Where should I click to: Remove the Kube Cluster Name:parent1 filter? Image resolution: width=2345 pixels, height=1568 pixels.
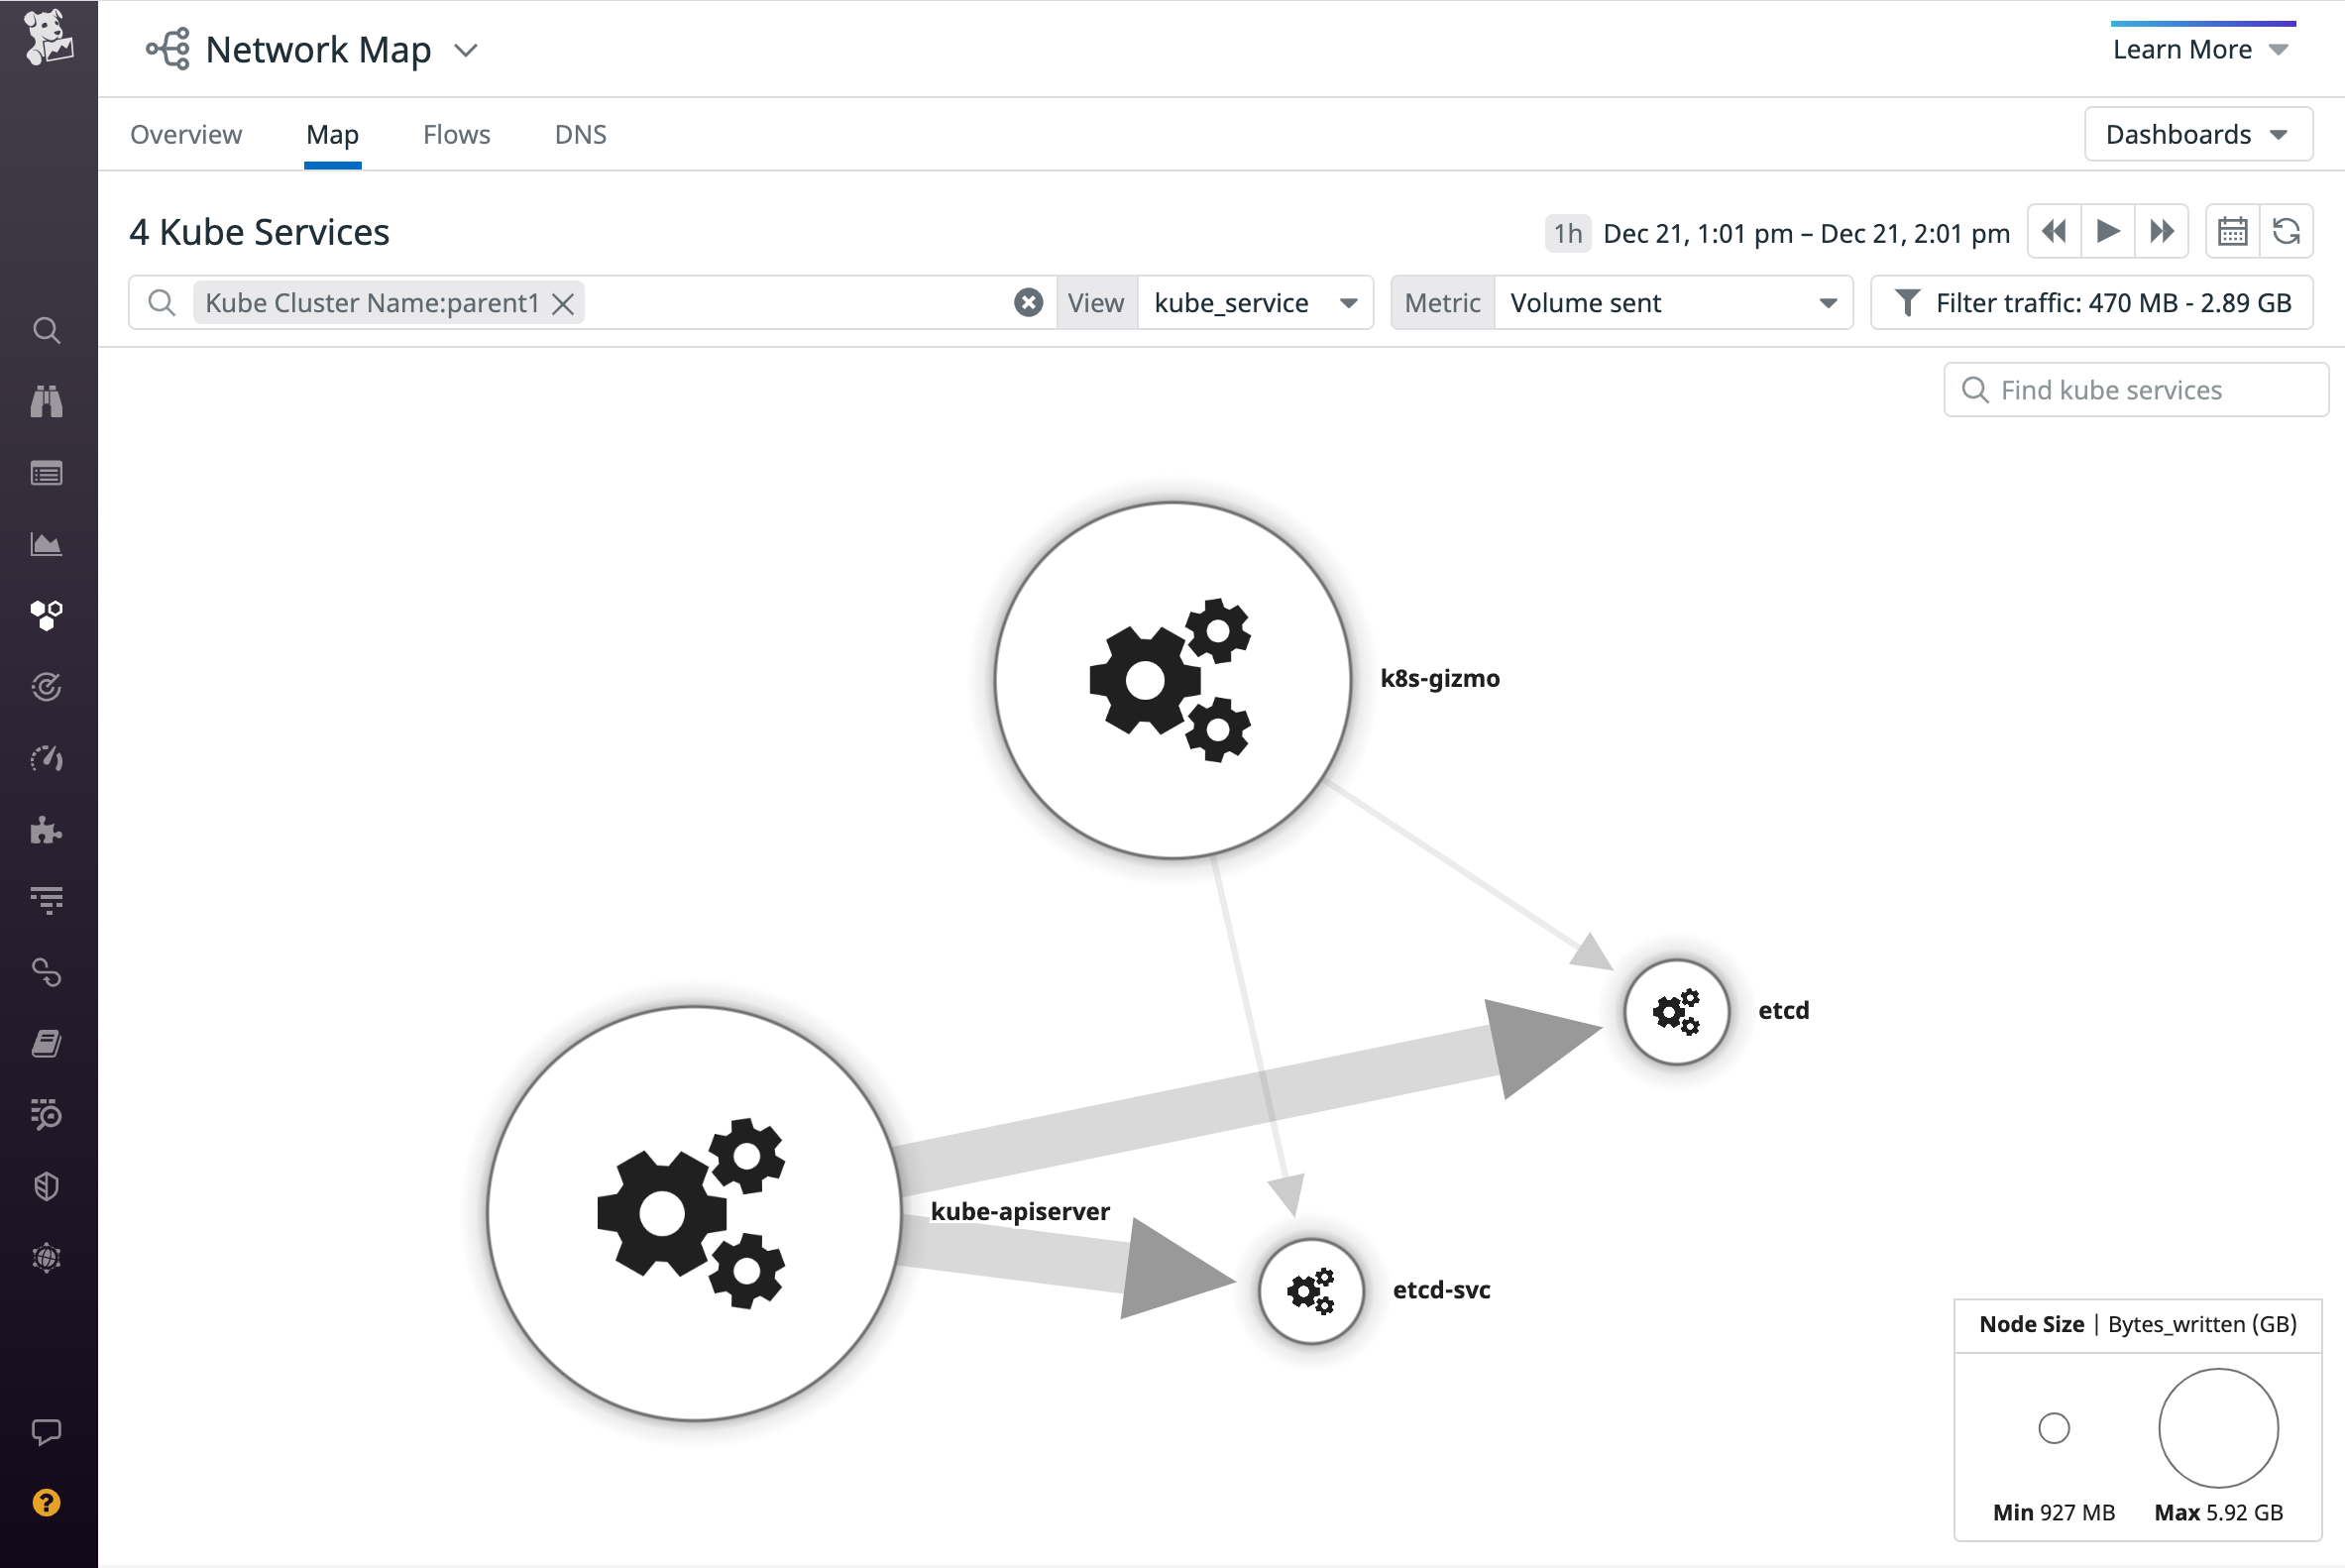[x=563, y=303]
